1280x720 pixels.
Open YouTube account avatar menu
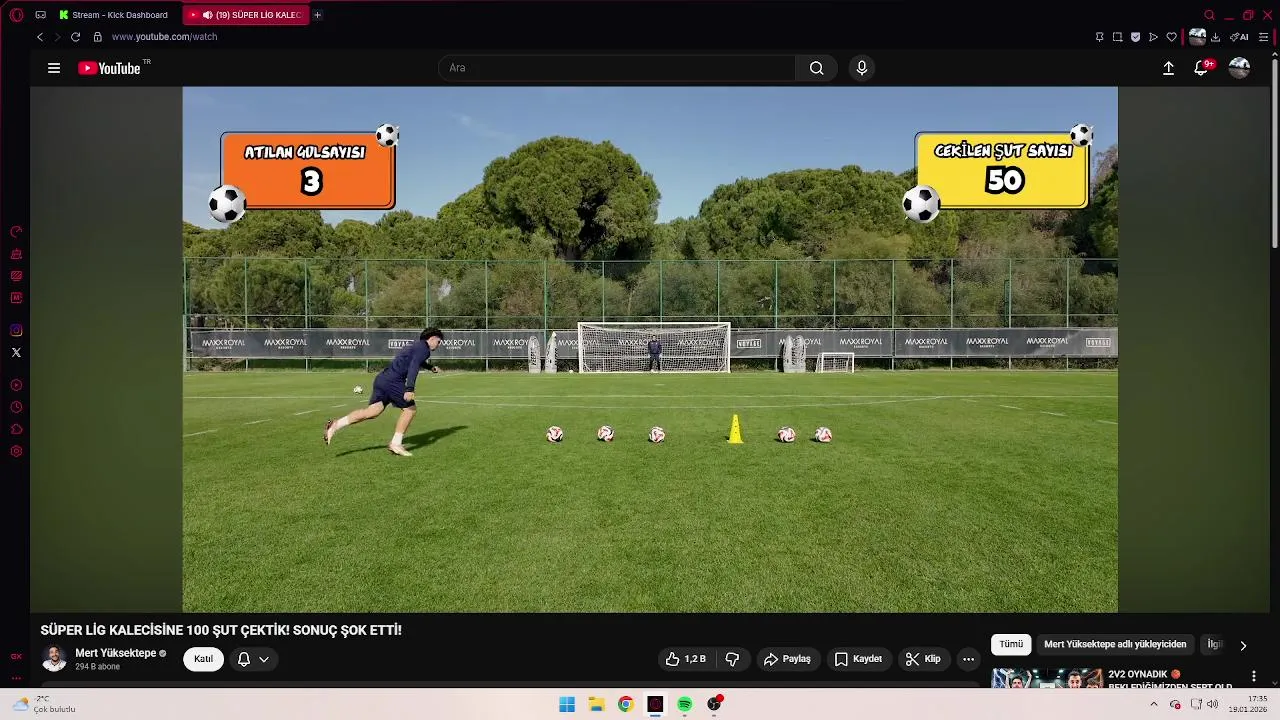tap(1239, 68)
